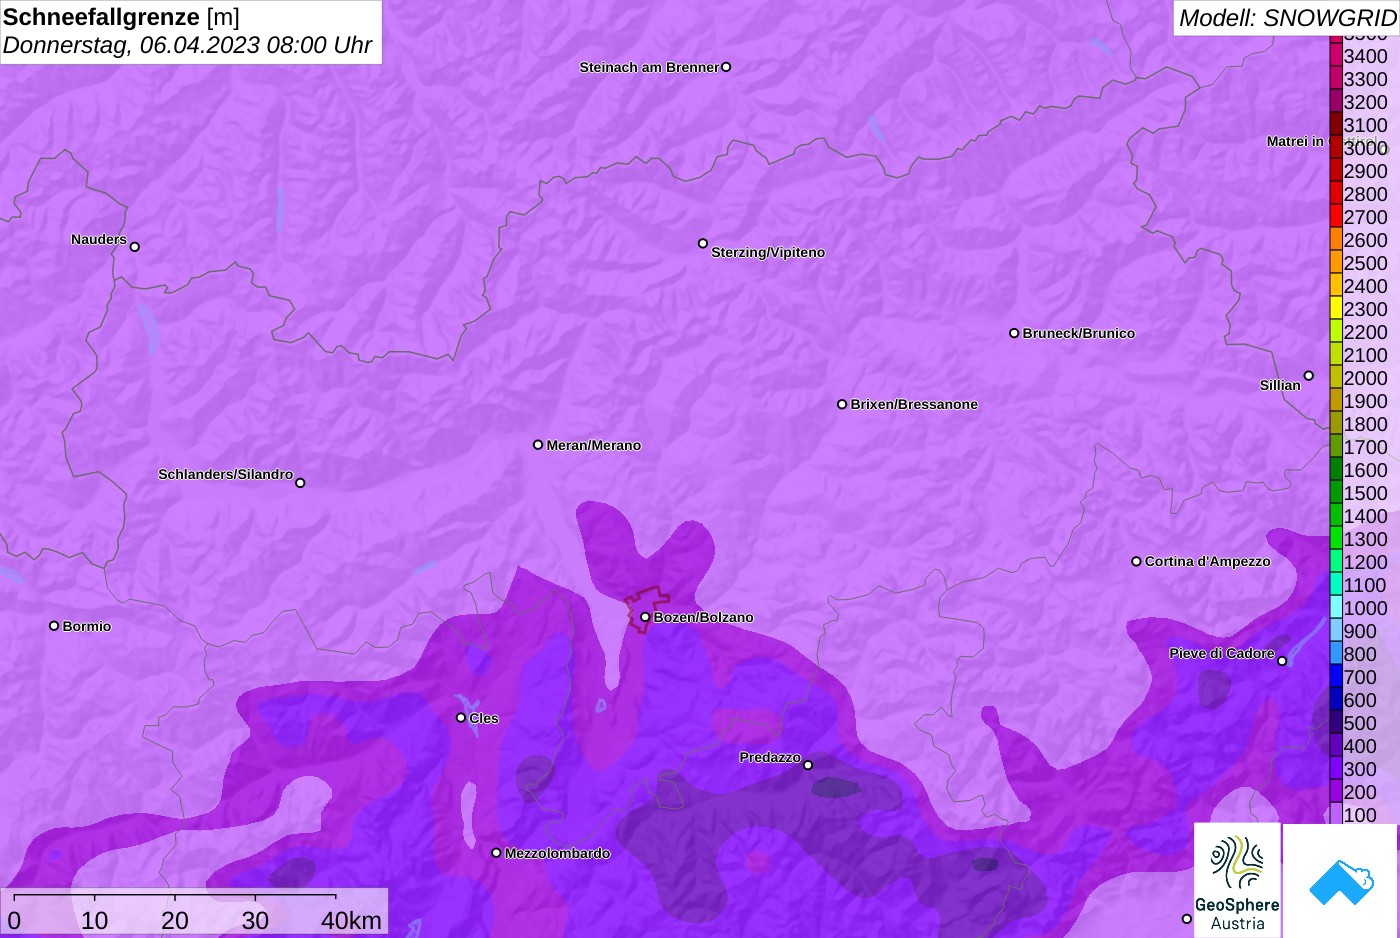Viewport: 1400px width, 938px height.
Task: Select the 500 legend value
Action: click(1360, 723)
